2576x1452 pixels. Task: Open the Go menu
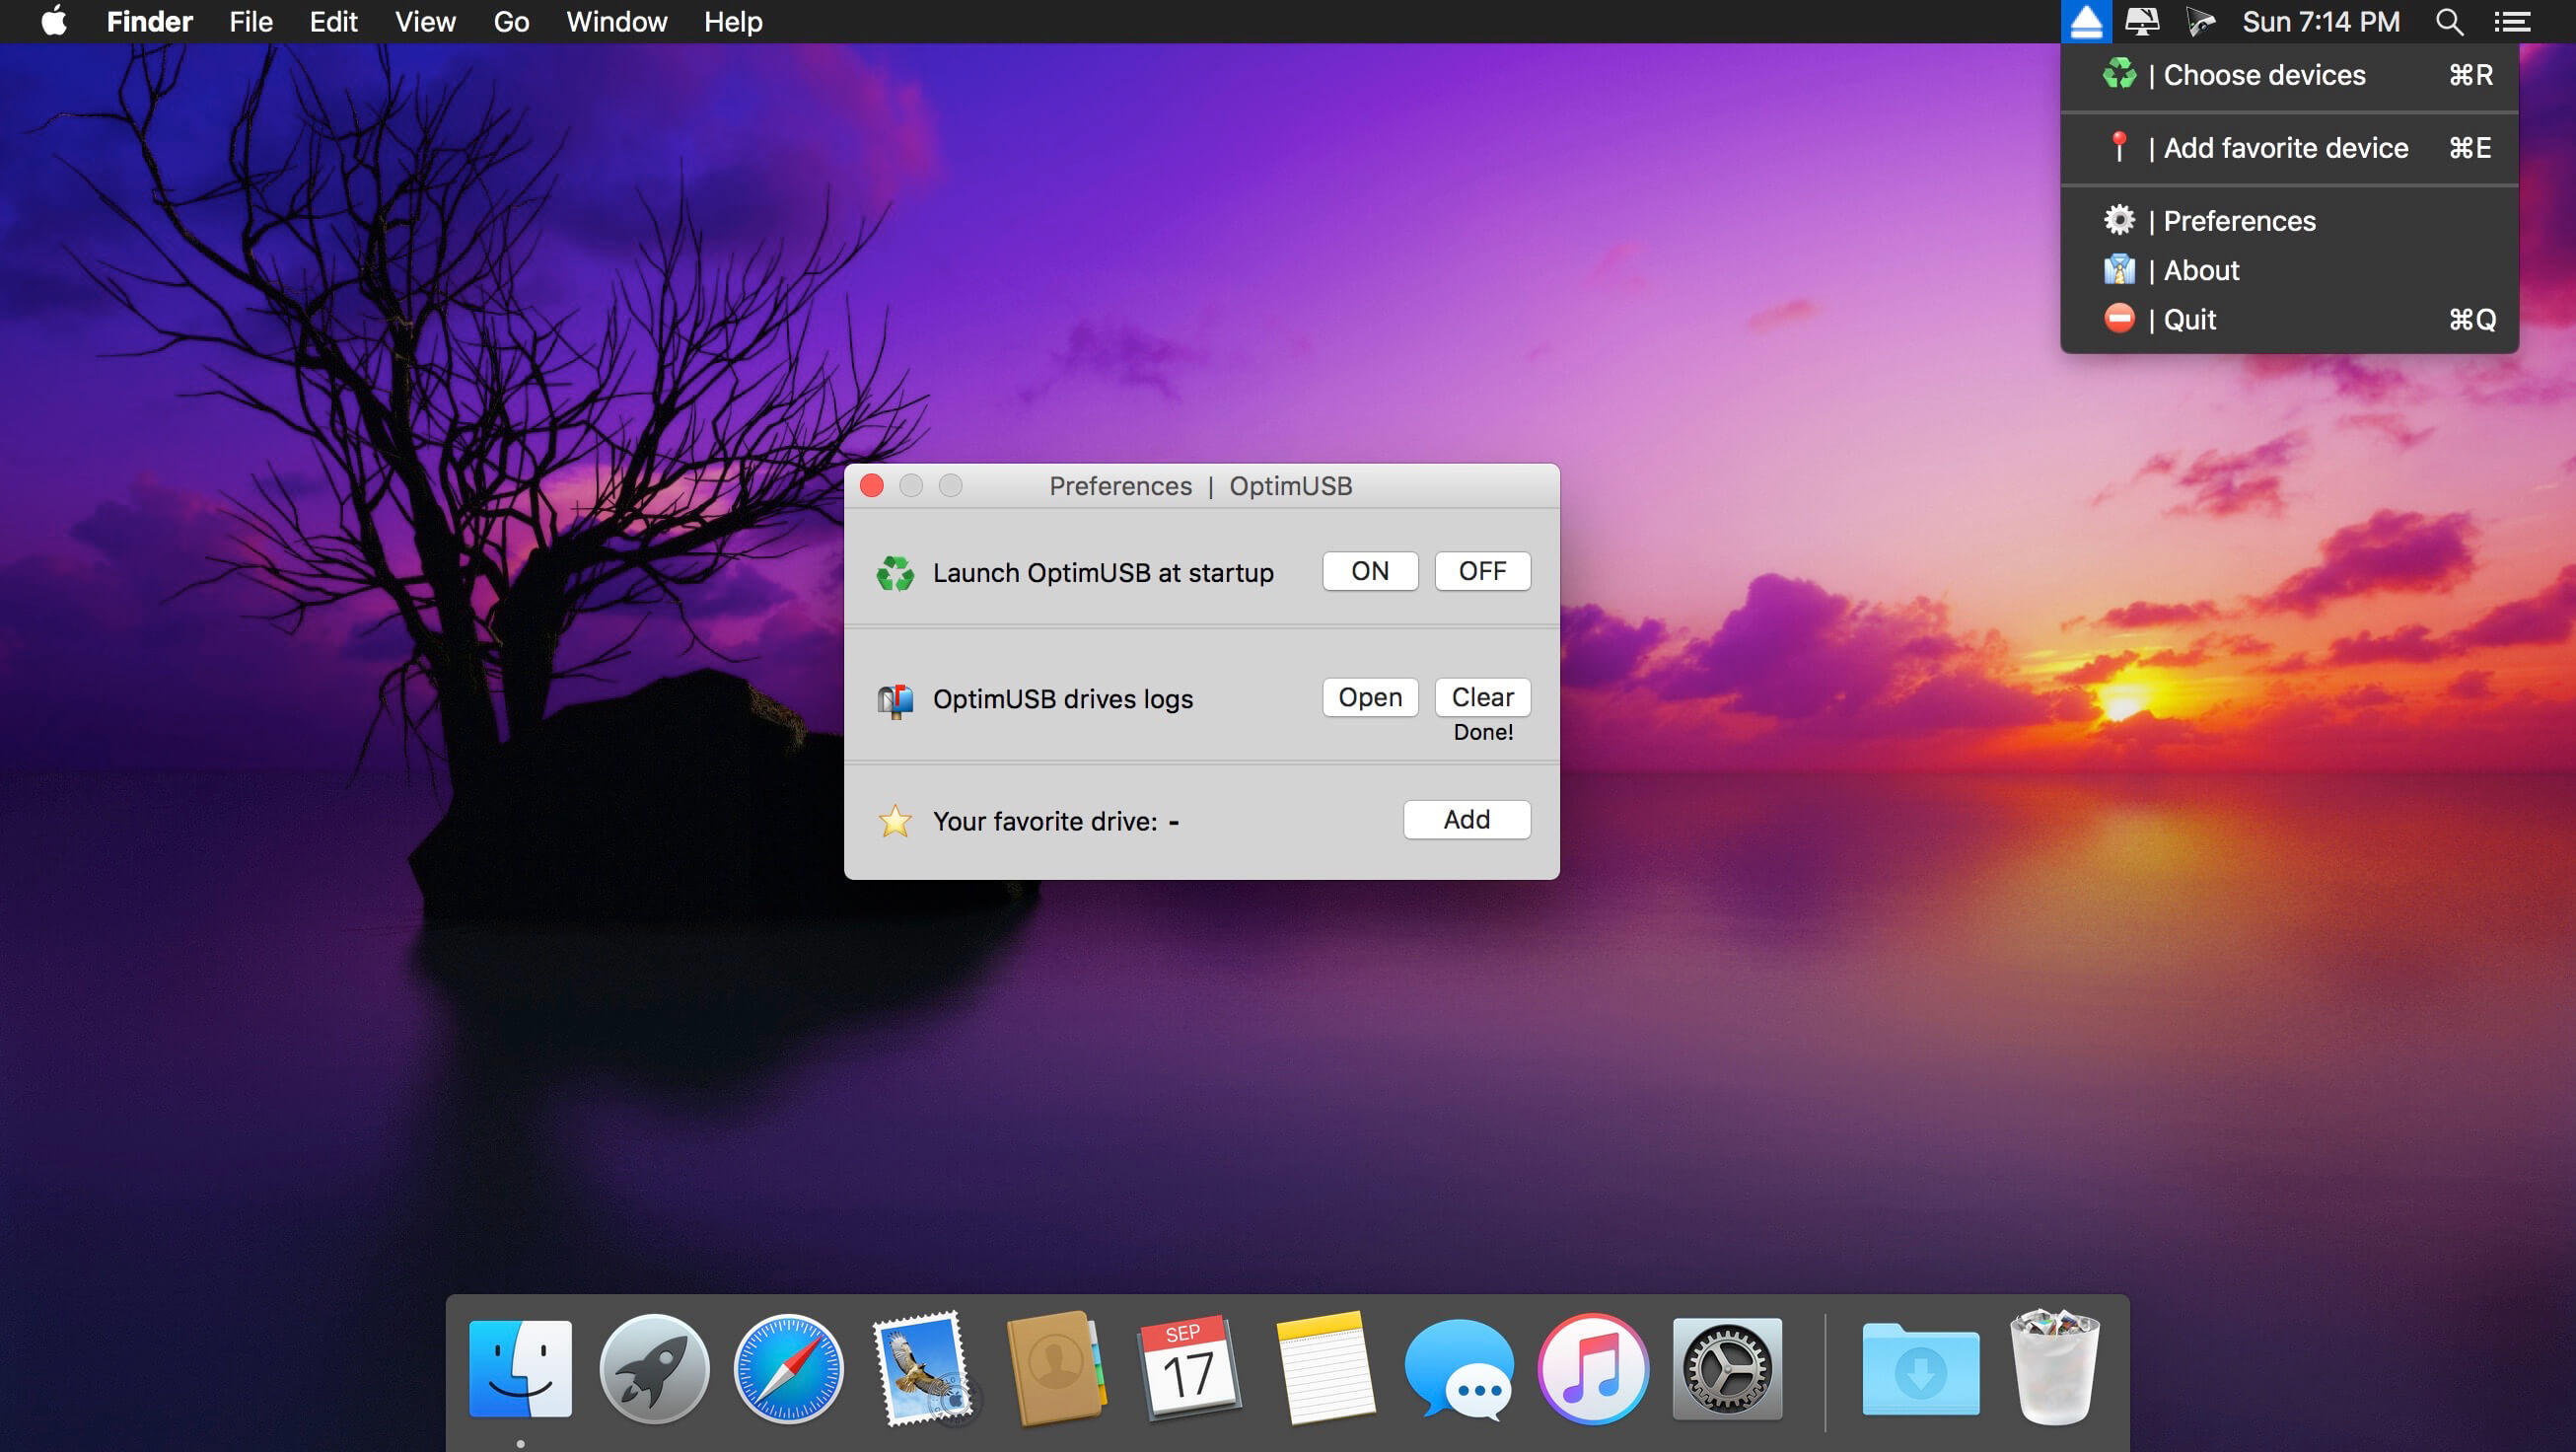511,22
